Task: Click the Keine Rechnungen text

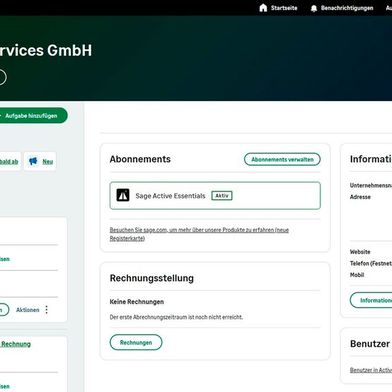Action: [x=137, y=302]
